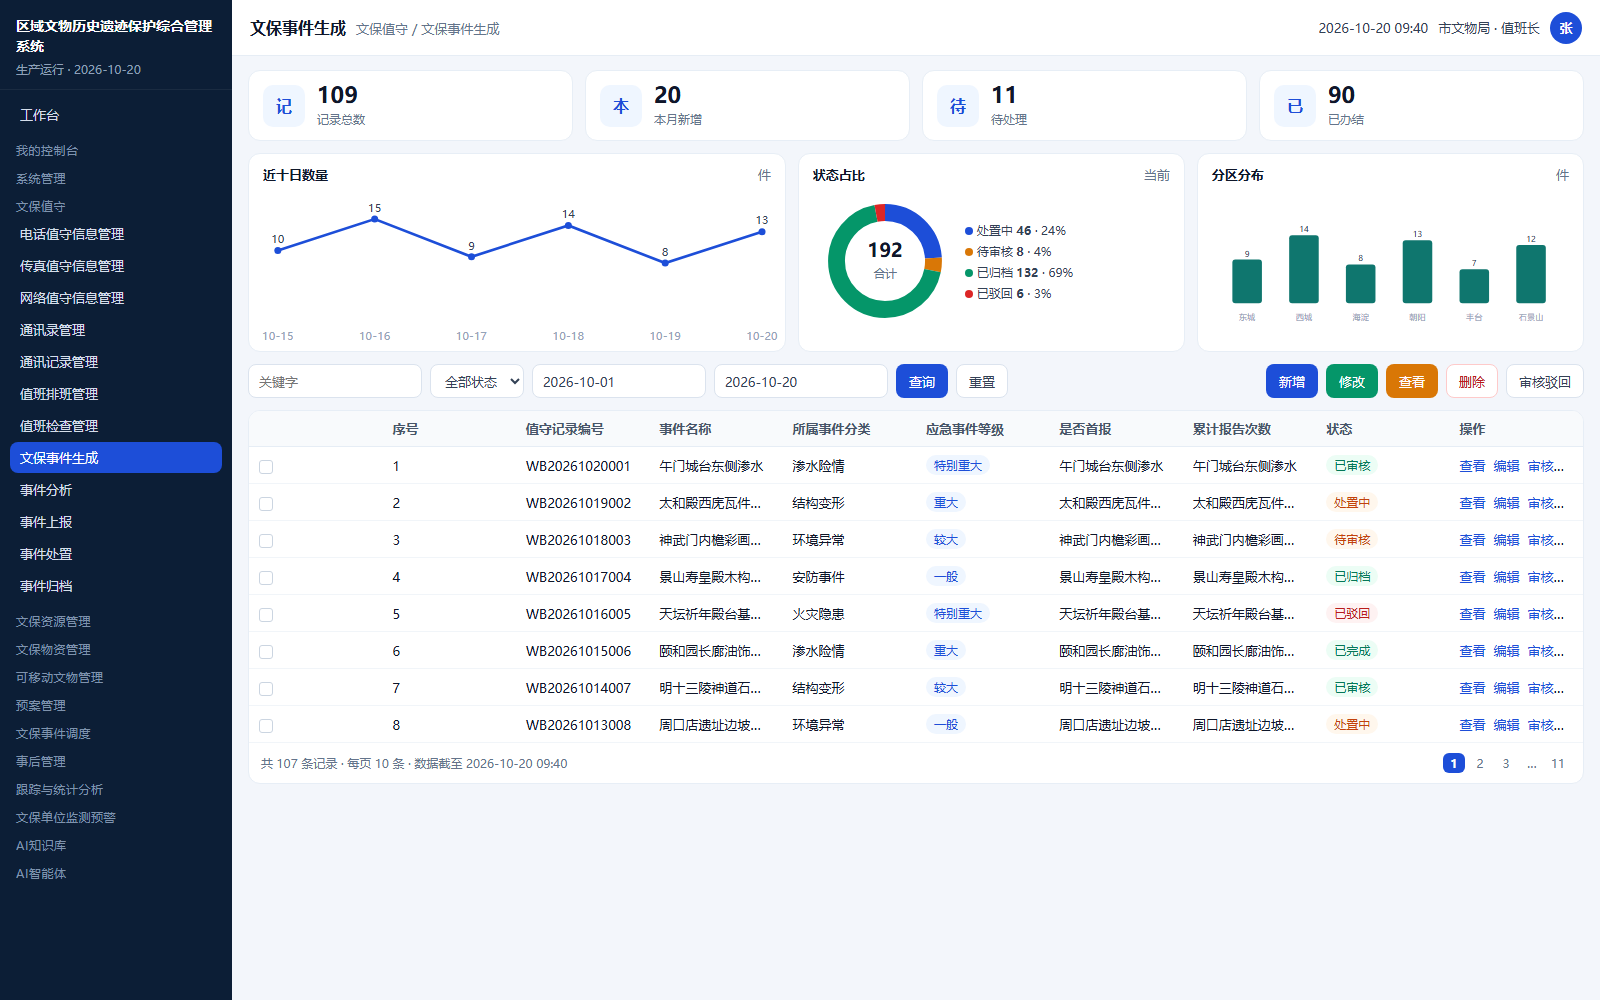Check the box for row WB20261017004
Screen dimensions: 1600x1000
coord(266,578)
